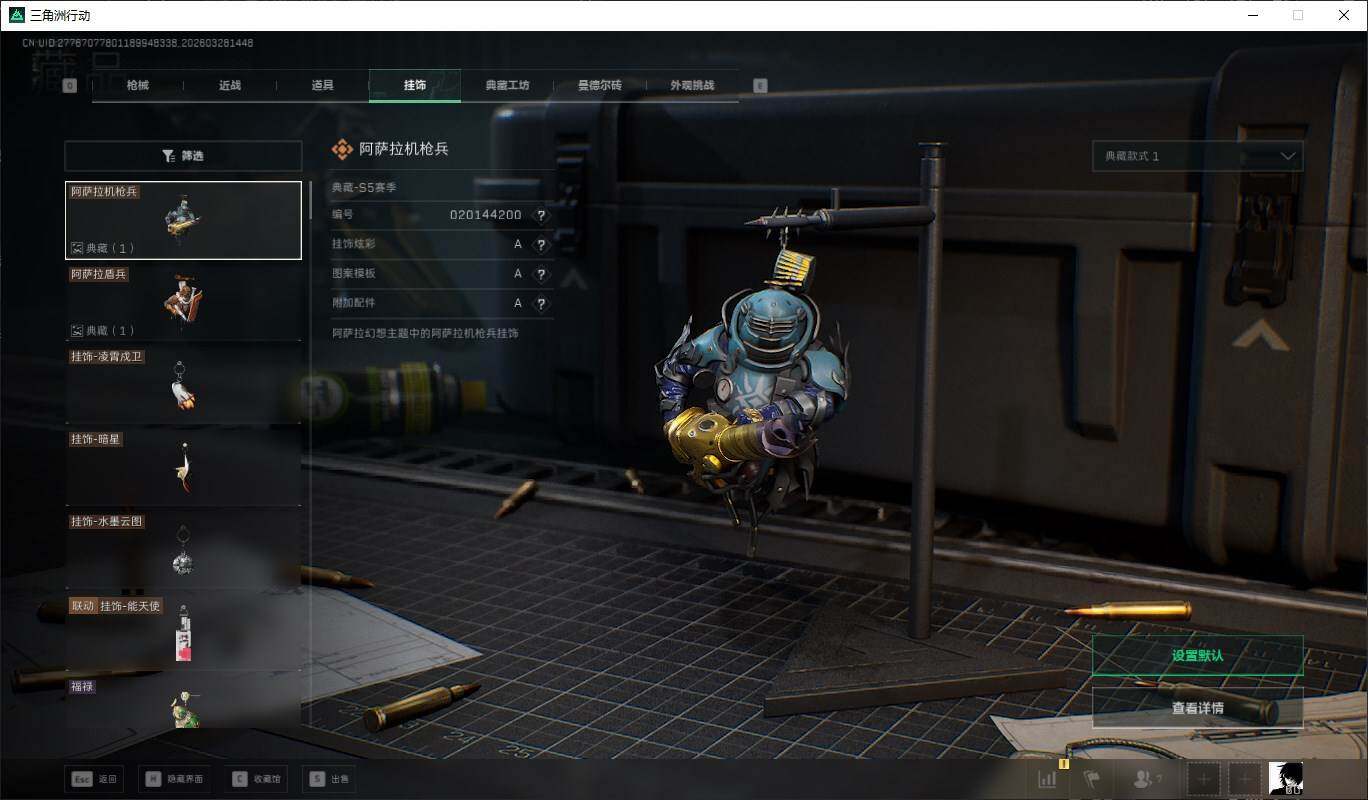Switch to the 近战 tab
1368x800 pixels.
pyautogui.click(x=230, y=86)
